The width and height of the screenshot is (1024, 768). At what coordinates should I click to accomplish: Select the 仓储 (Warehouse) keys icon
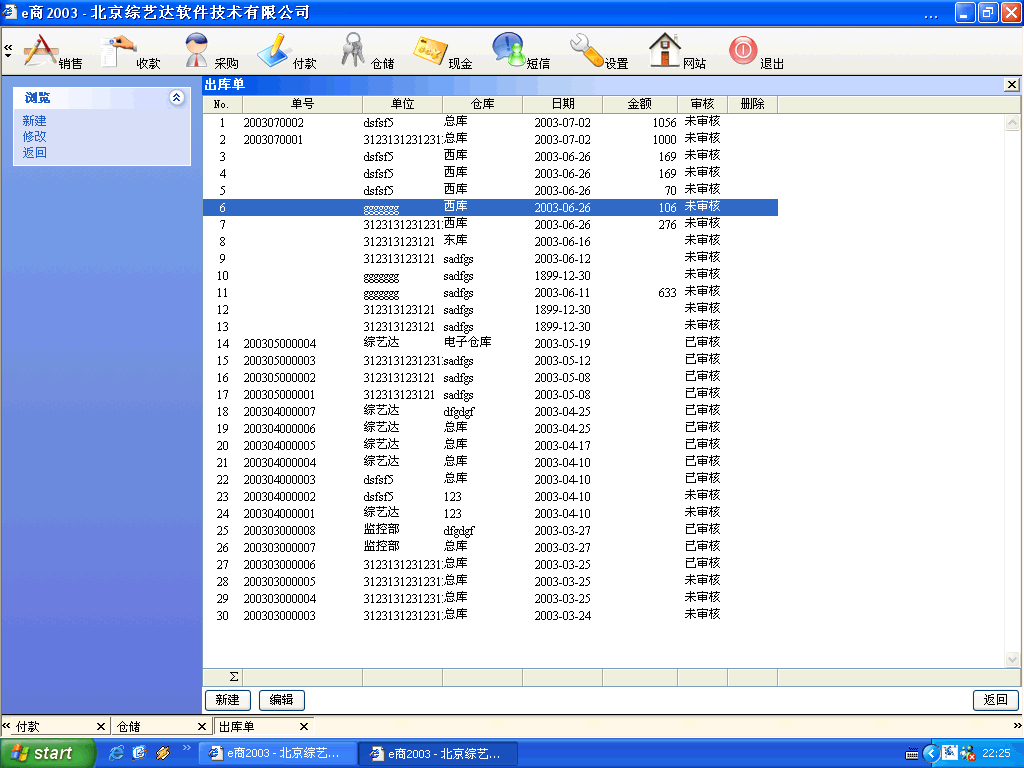(355, 51)
